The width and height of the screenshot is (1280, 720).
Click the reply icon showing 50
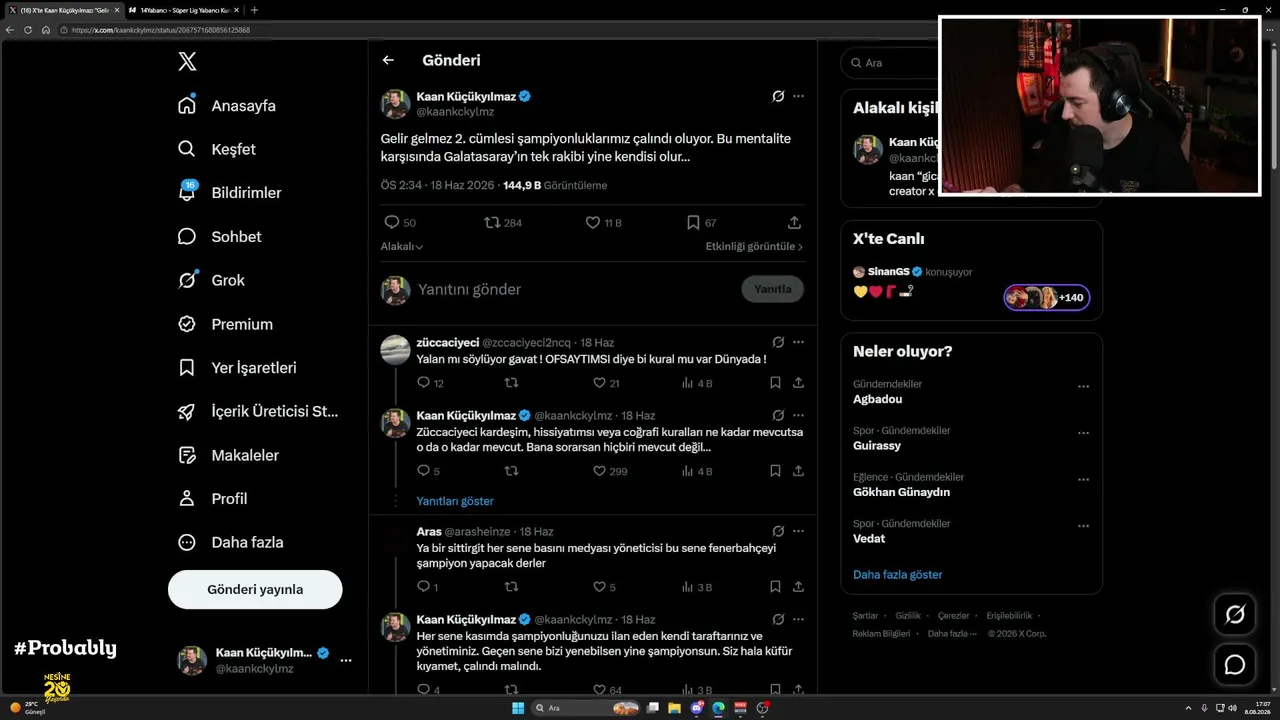(392, 222)
